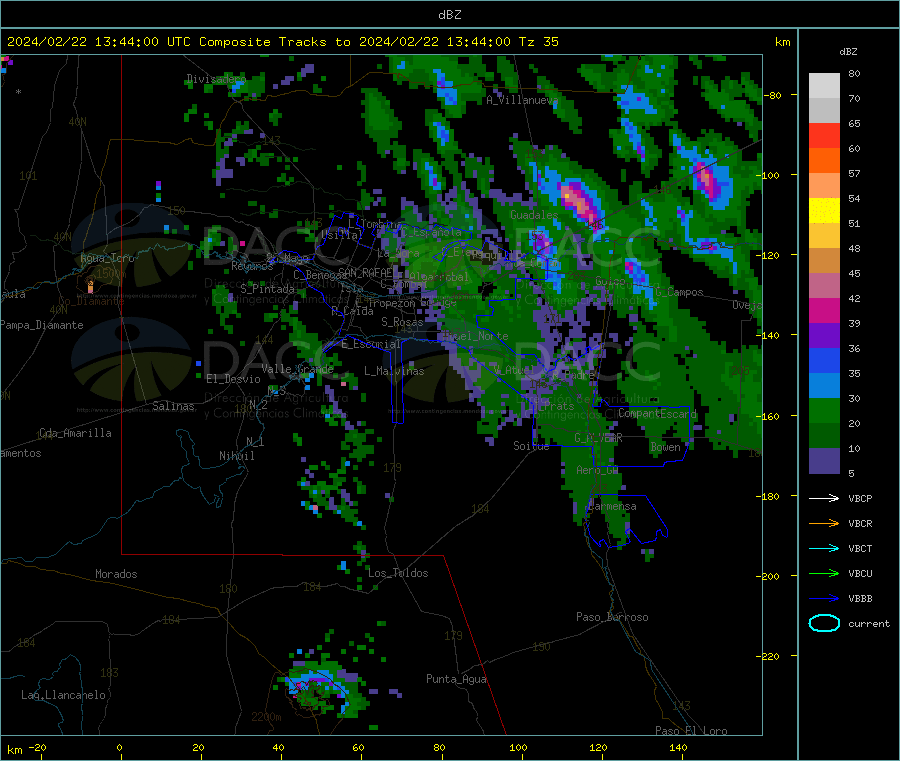This screenshot has height=761, width=900.
Task: Click the cyan VBCT arrow icon
Action: point(824,548)
